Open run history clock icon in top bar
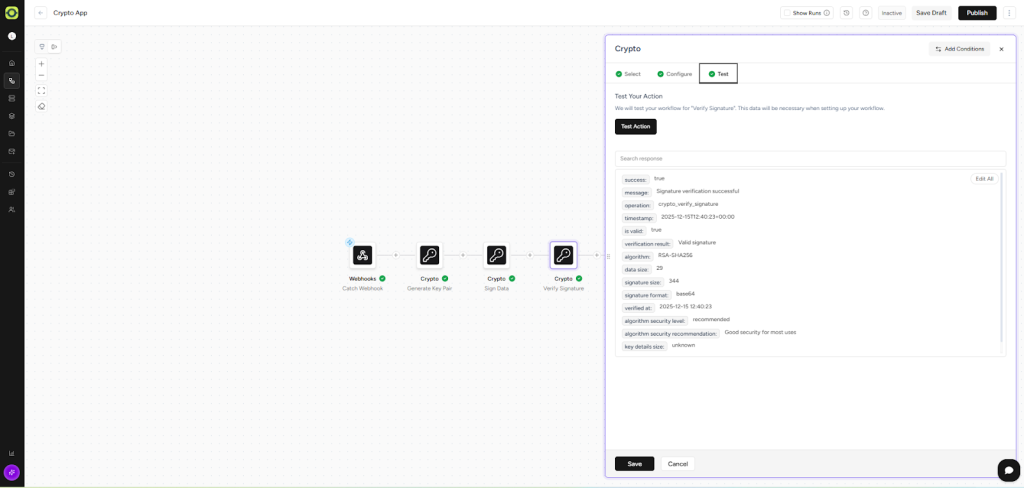 coord(846,13)
